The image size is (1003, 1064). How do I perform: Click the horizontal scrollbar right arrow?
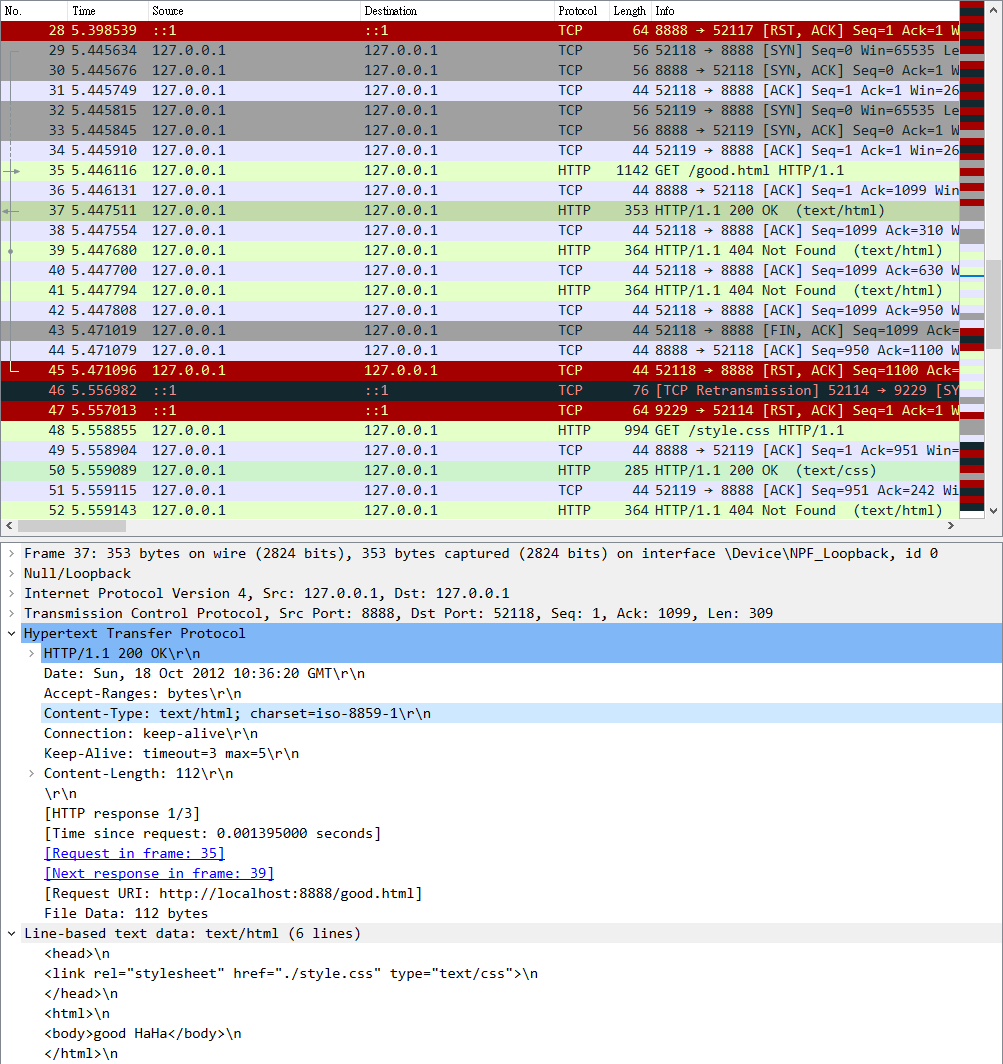pyautogui.click(x=951, y=526)
